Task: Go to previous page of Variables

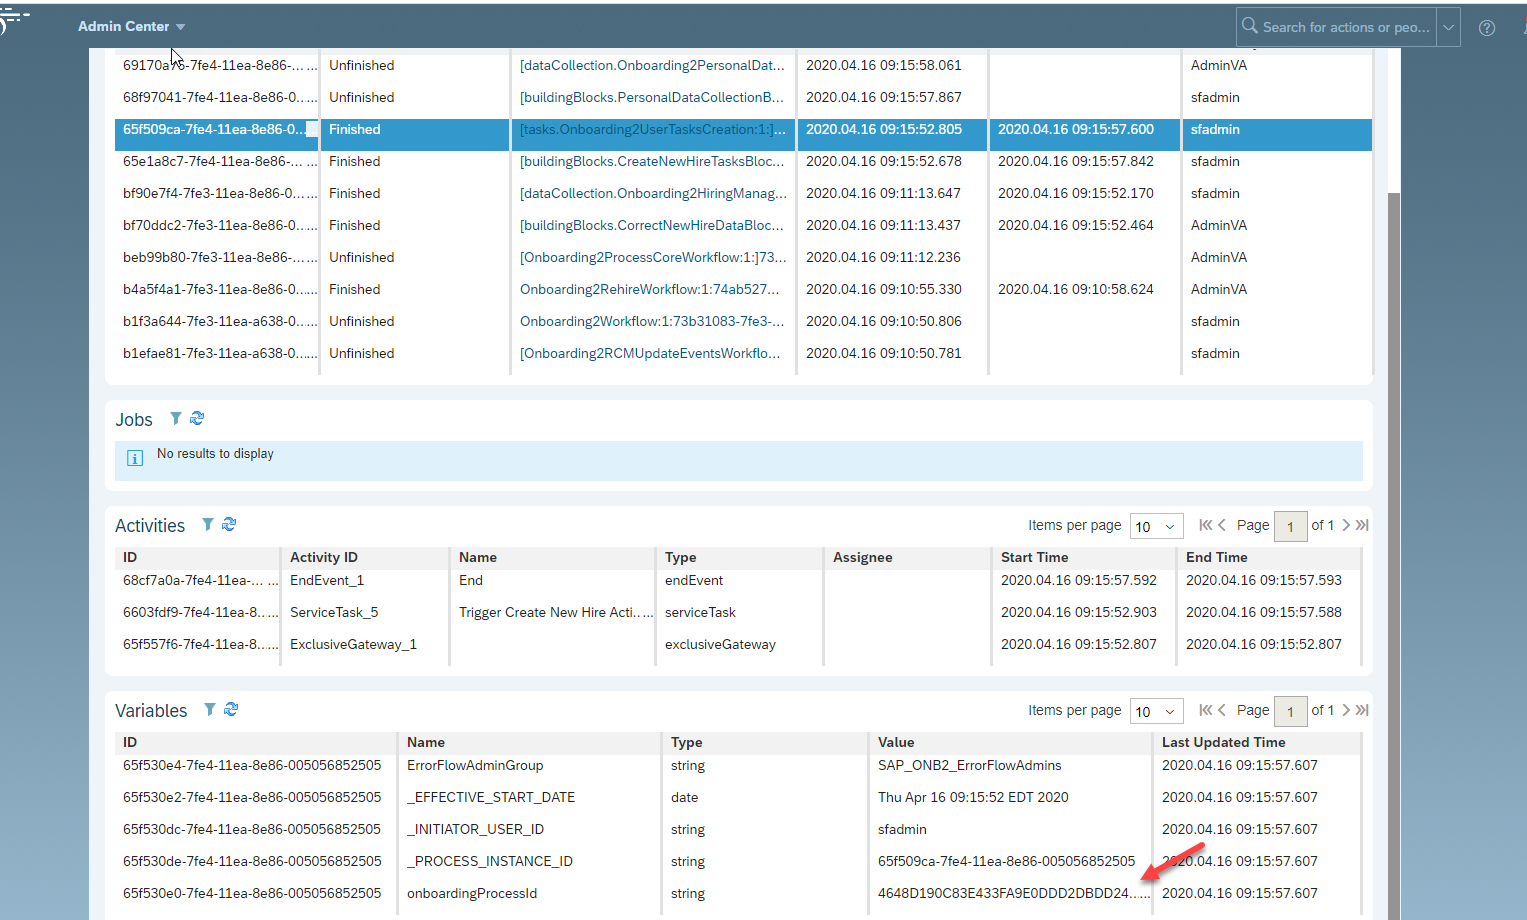Action: [x=1222, y=710]
